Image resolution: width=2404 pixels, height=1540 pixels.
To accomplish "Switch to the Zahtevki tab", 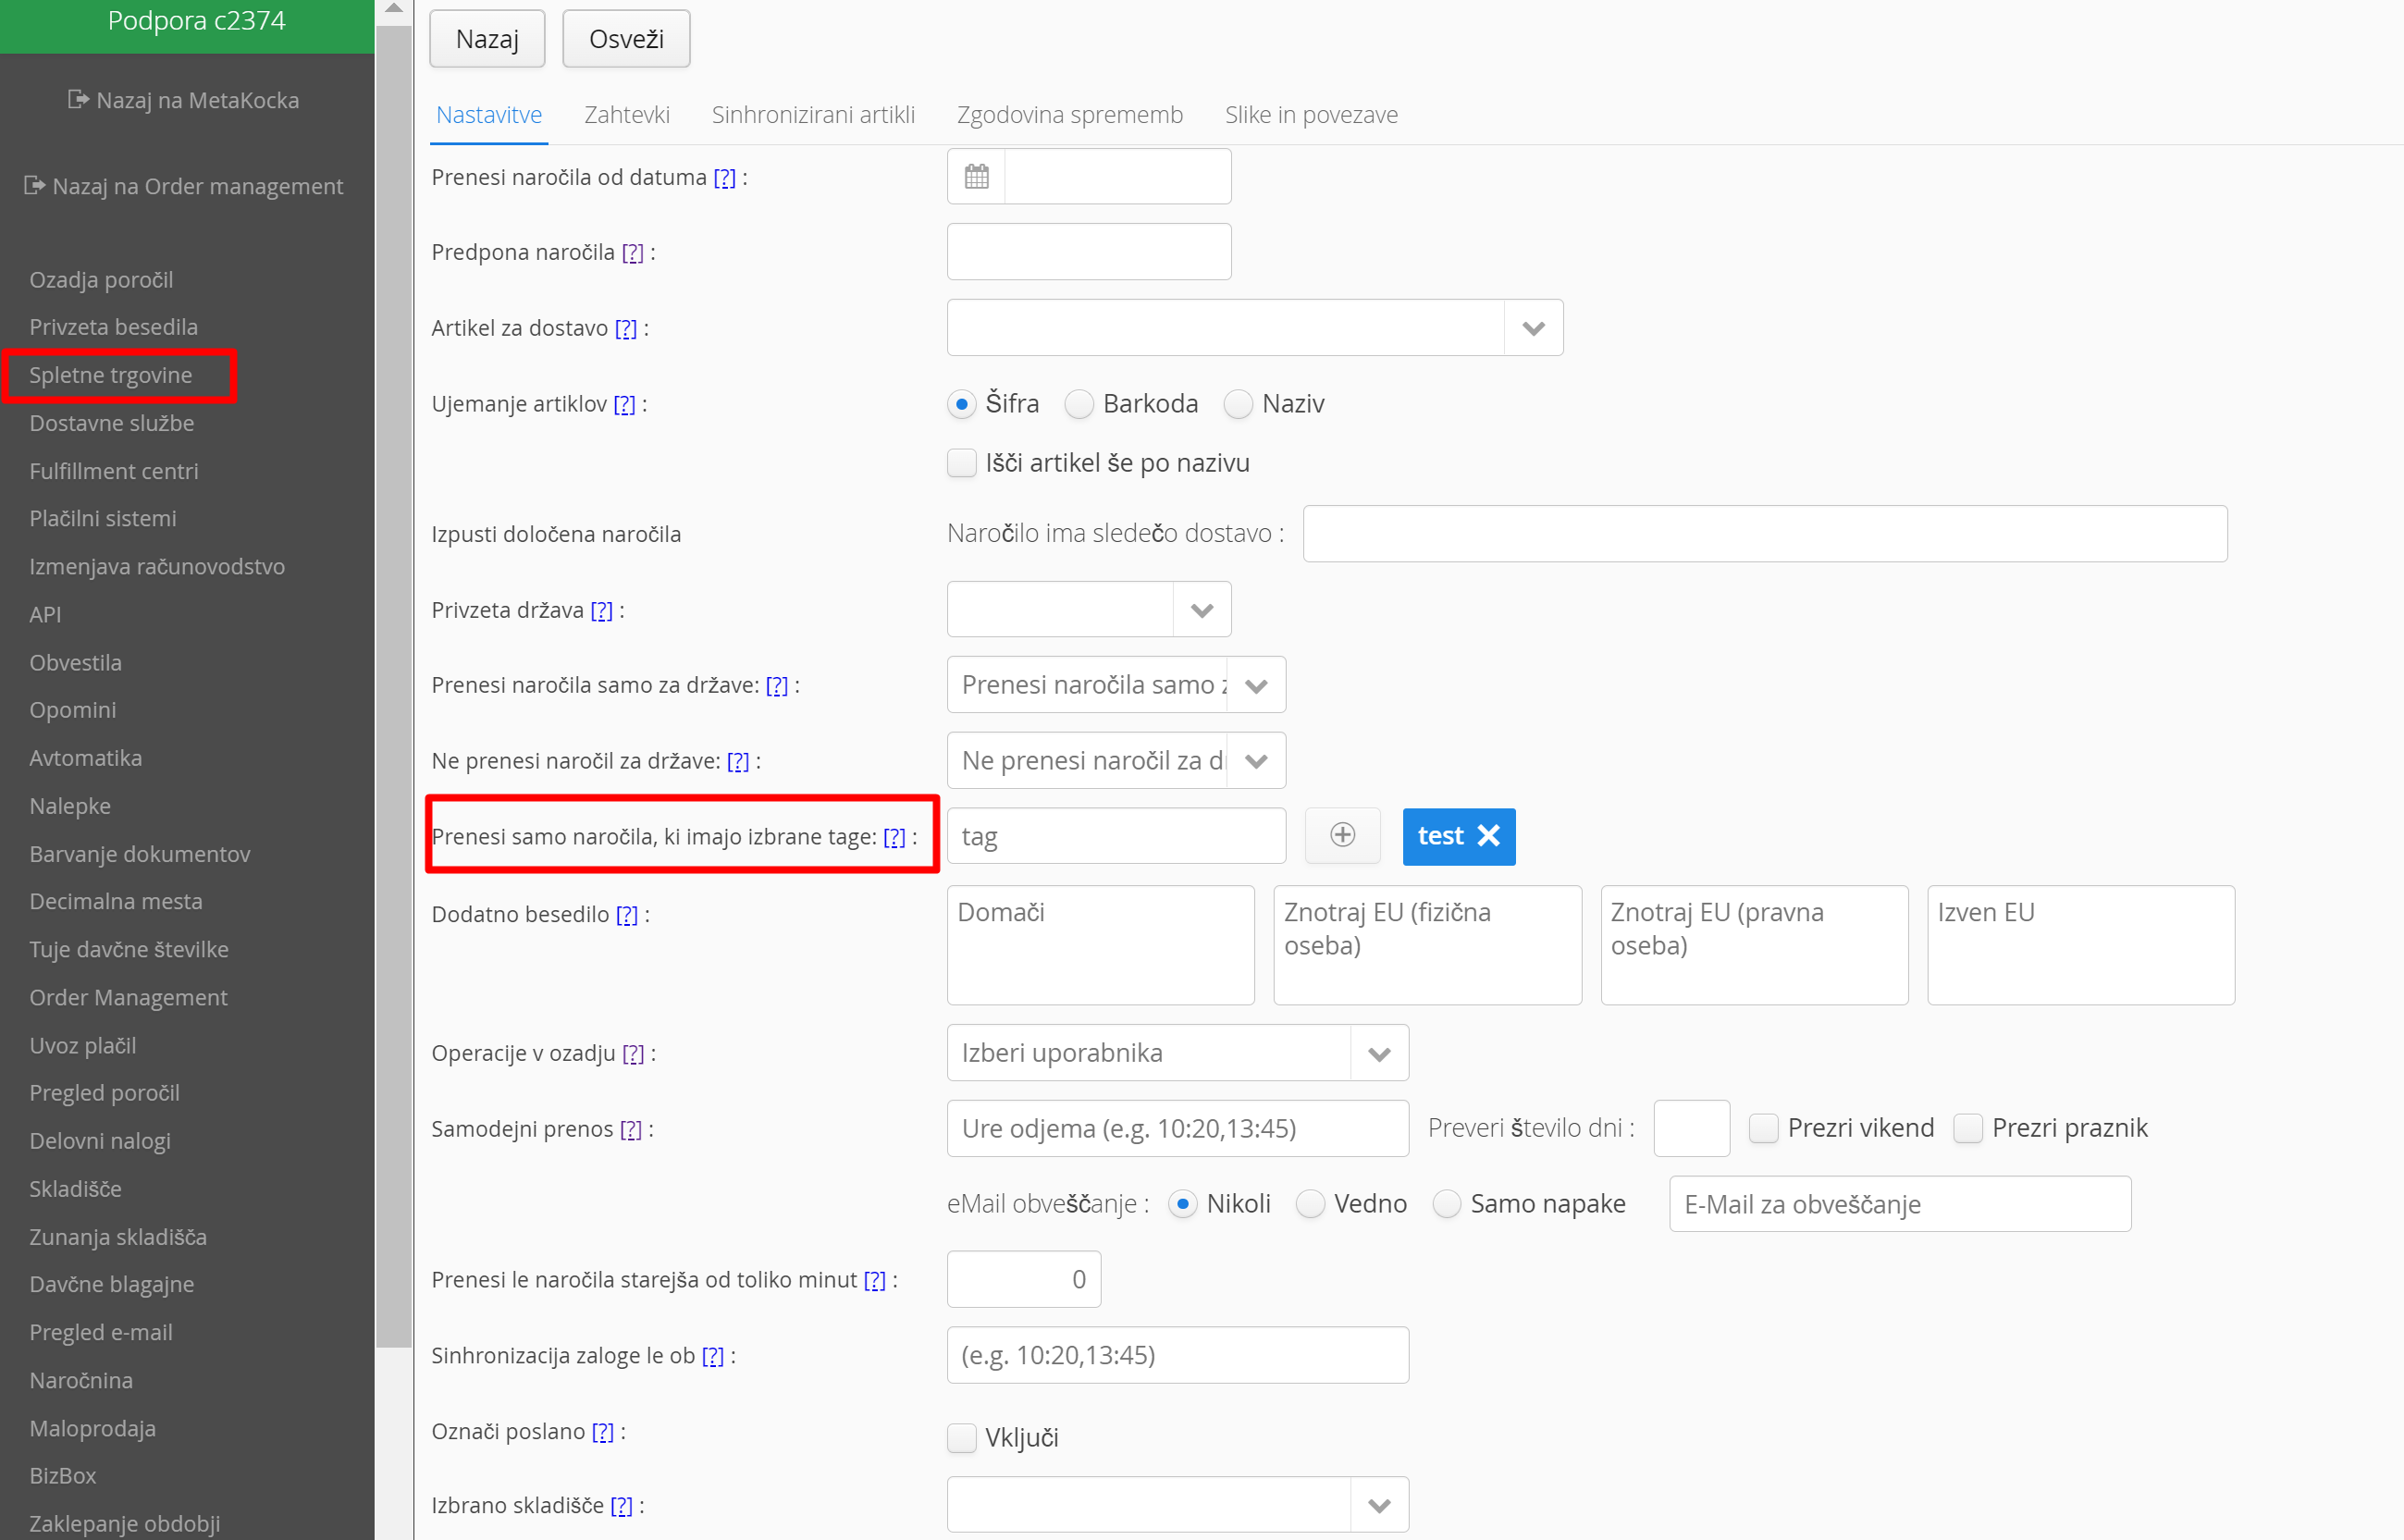I will coord(626,115).
